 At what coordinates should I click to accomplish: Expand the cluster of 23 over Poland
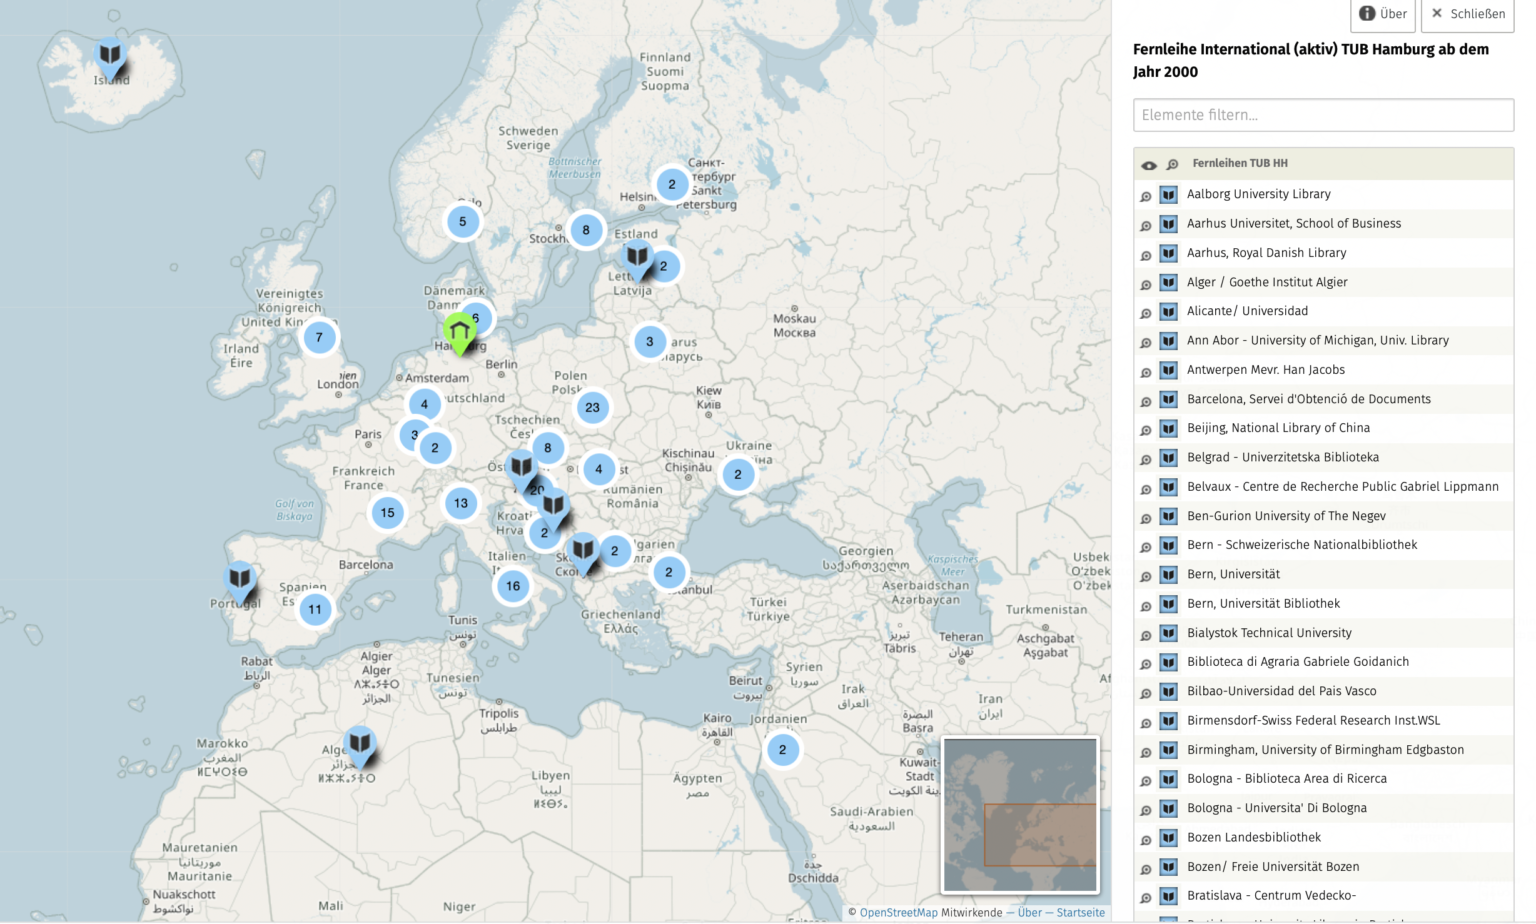593,407
